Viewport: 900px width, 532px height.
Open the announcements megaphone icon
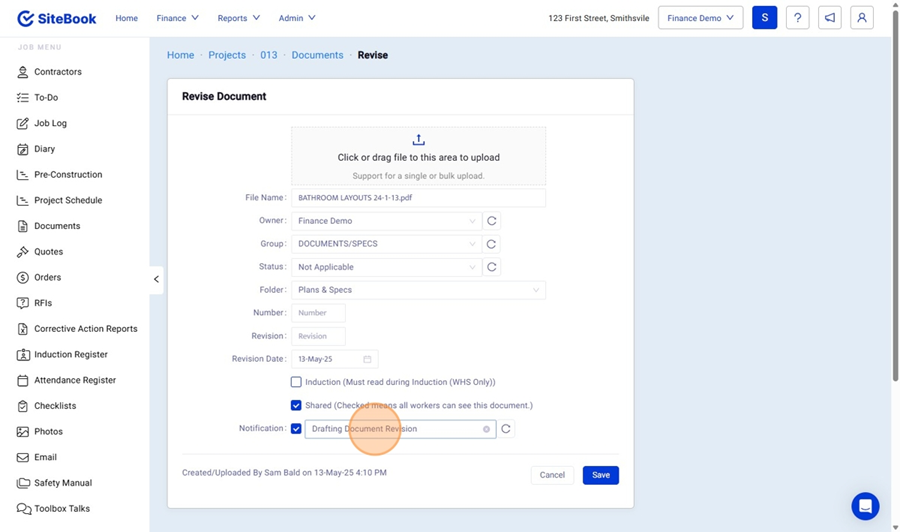[x=829, y=18]
